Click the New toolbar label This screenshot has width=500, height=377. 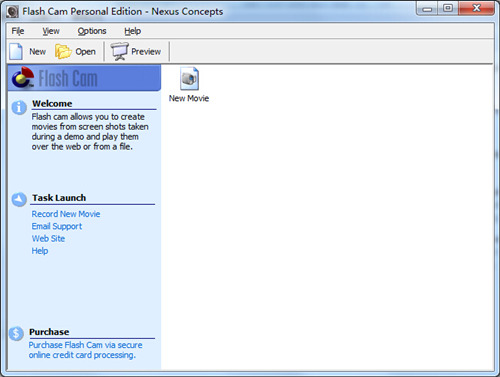tap(37, 52)
